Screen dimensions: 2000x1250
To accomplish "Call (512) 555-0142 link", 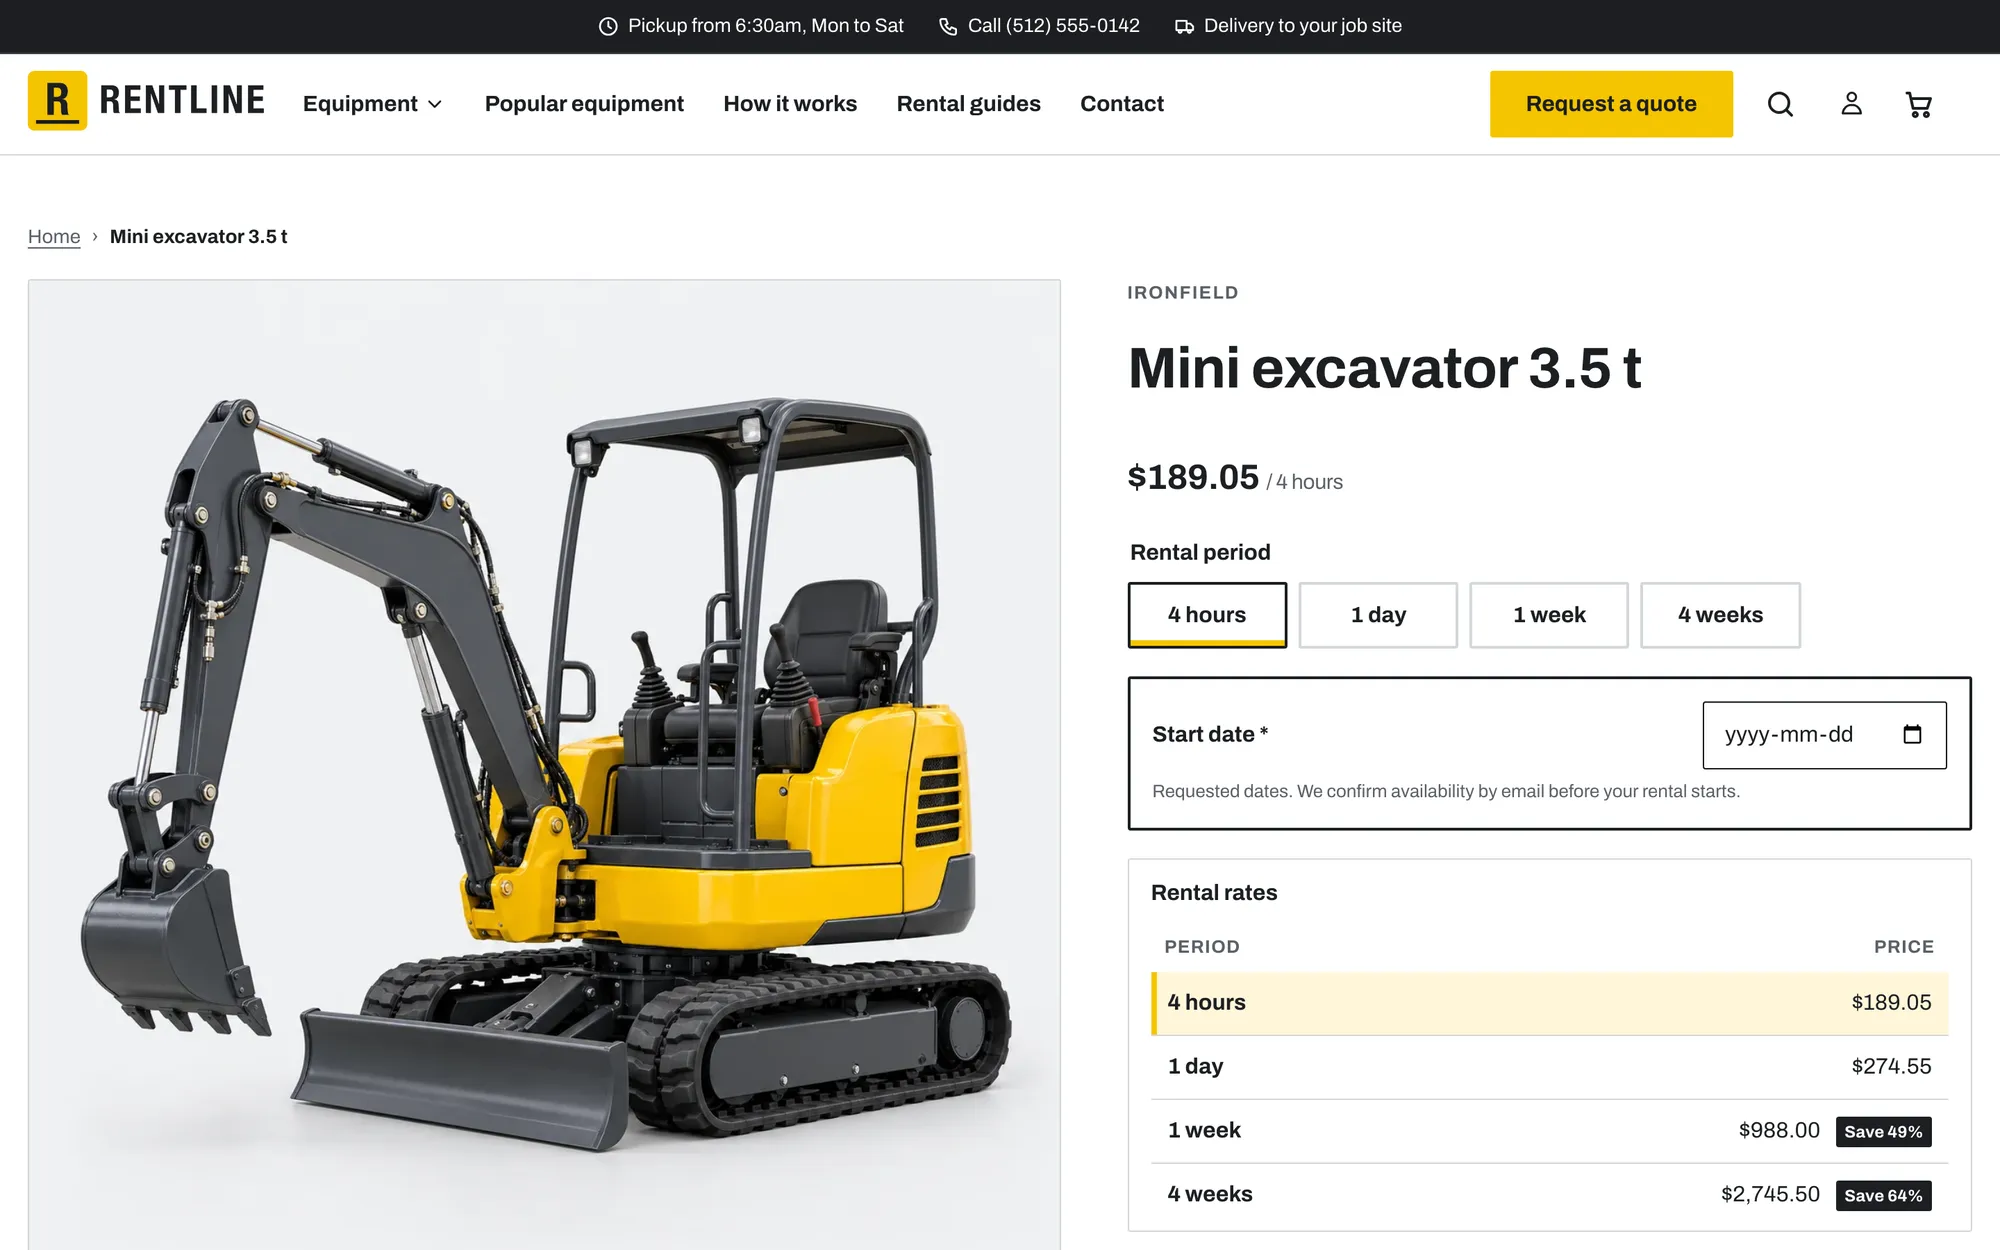I will pos(1053,26).
